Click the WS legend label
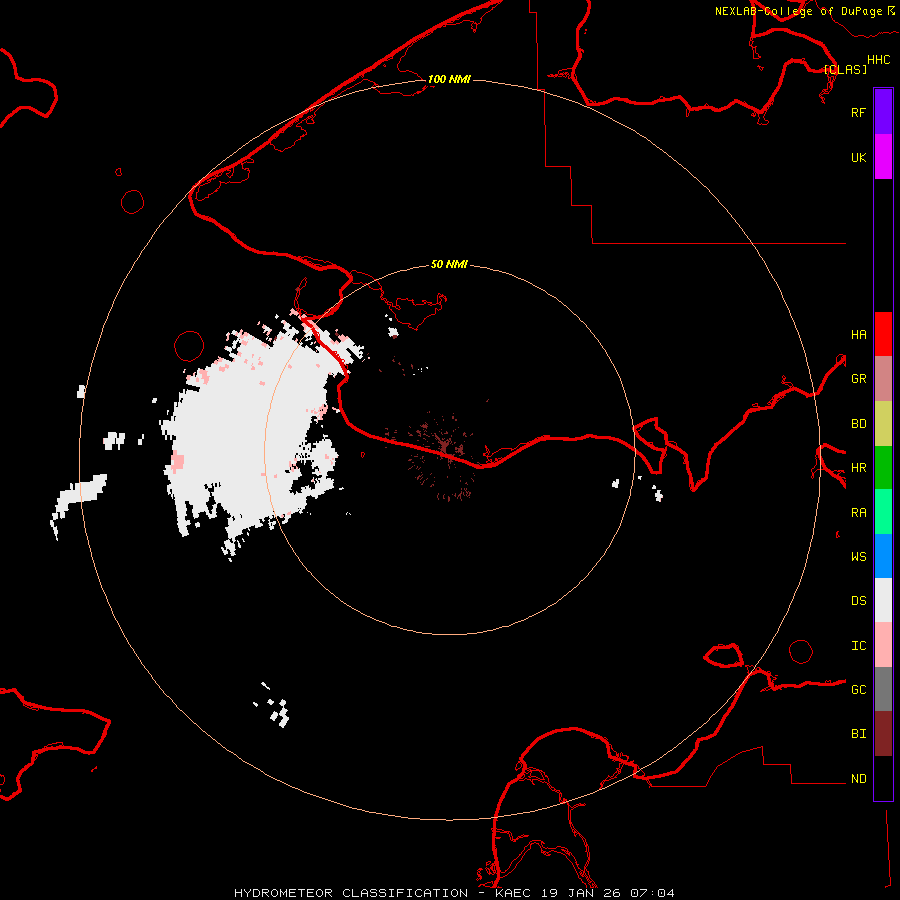The image size is (900, 900). coord(858,556)
